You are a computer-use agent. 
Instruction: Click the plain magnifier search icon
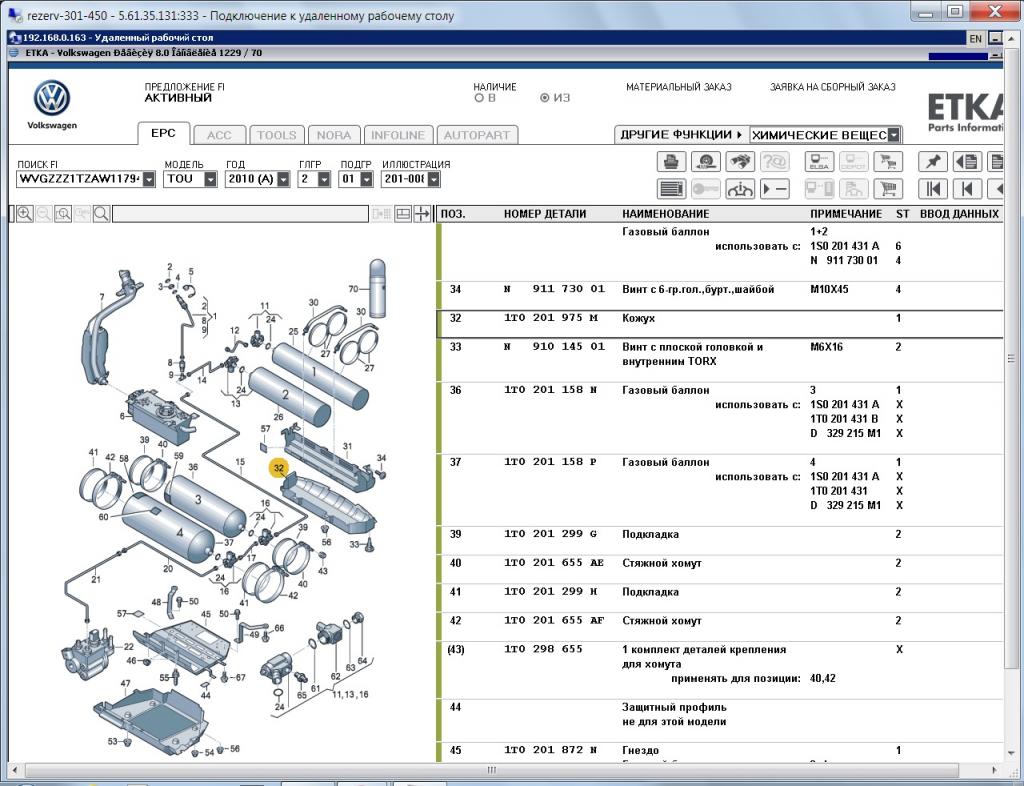tap(101, 213)
